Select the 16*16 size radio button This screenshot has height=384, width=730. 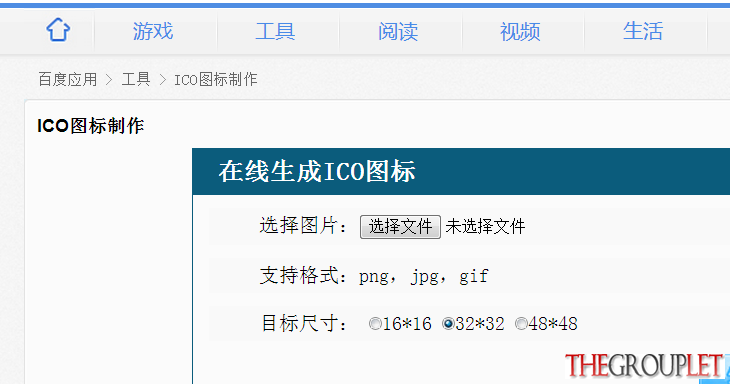375,323
